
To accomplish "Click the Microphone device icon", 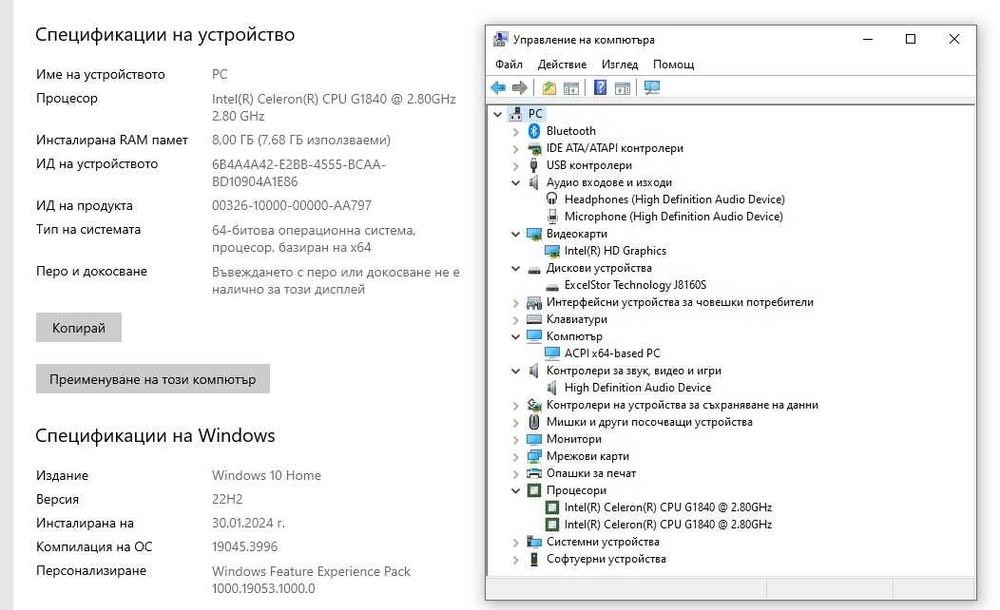I will click(552, 216).
